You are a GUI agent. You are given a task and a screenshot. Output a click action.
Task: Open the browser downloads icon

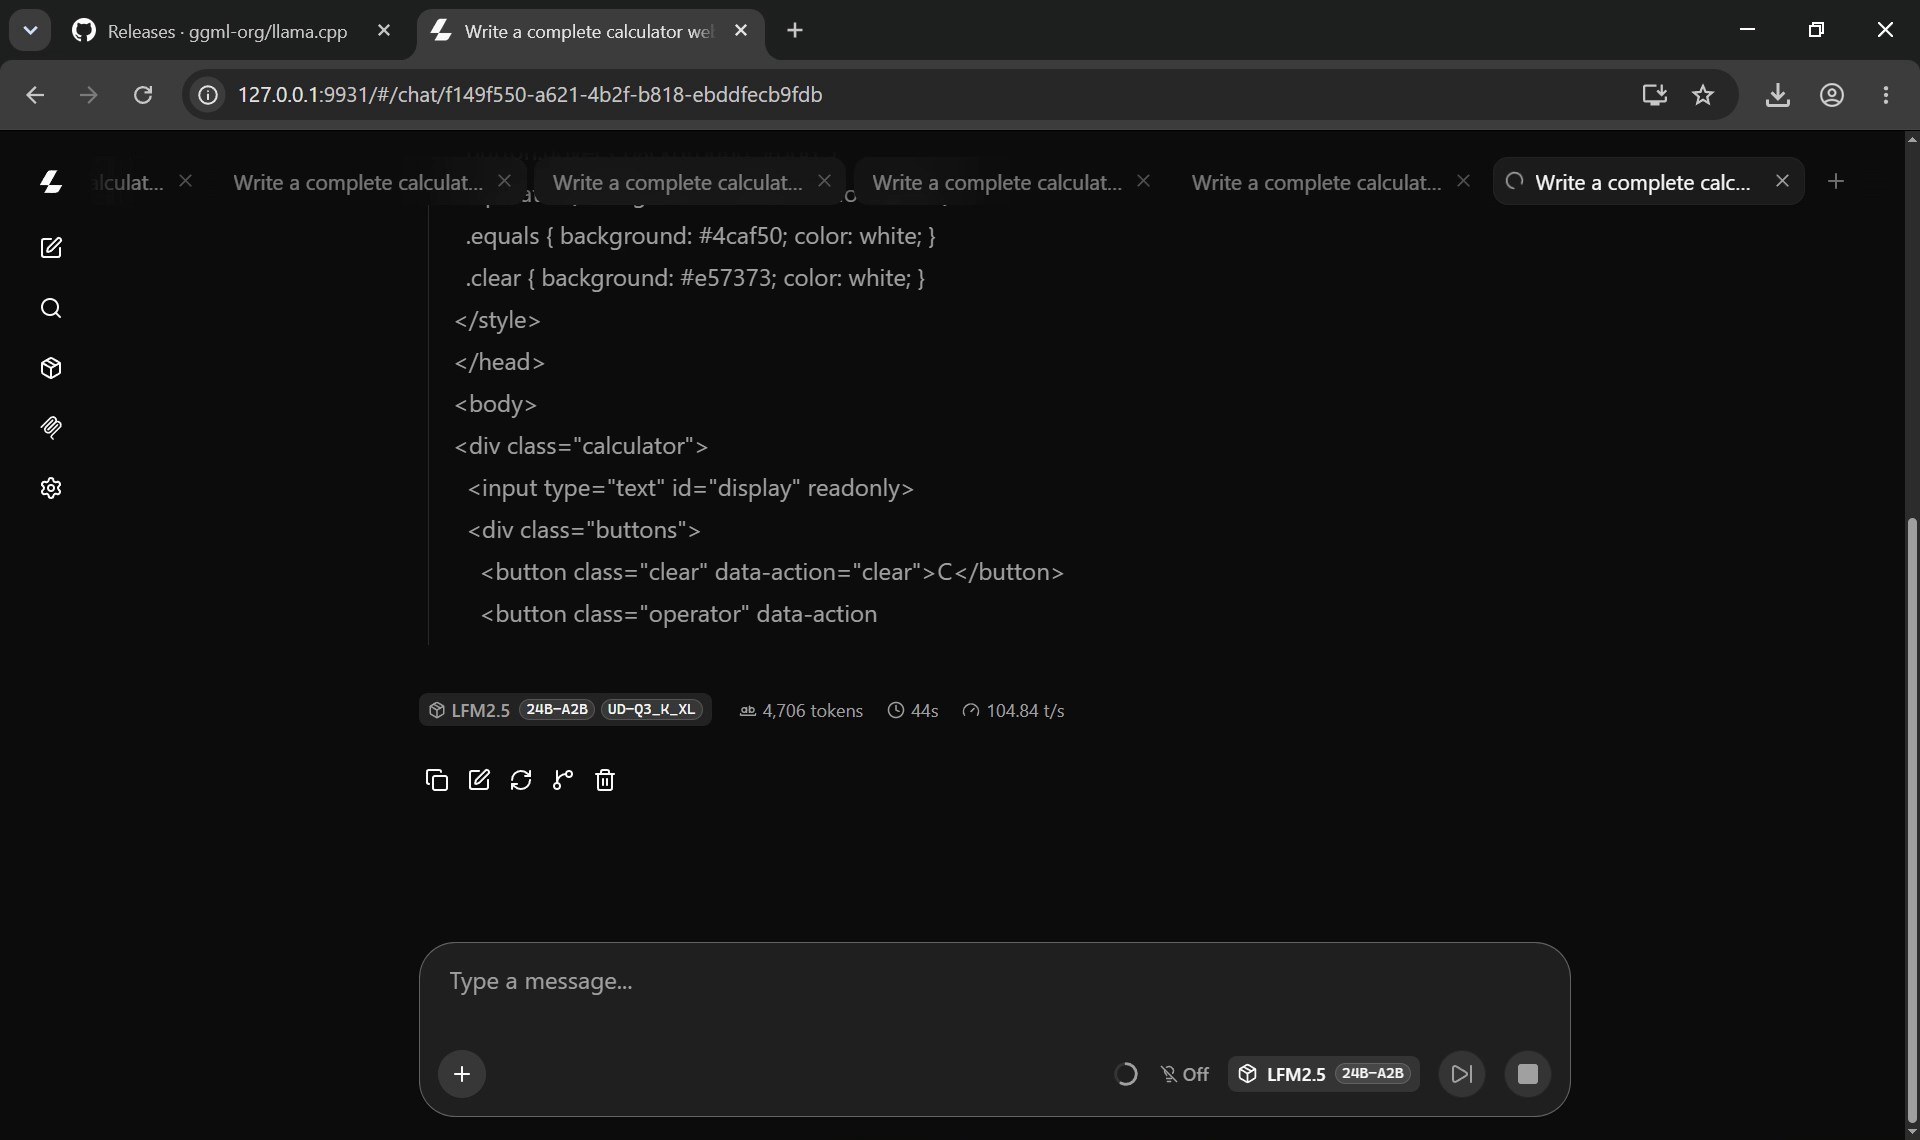[1778, 95]
